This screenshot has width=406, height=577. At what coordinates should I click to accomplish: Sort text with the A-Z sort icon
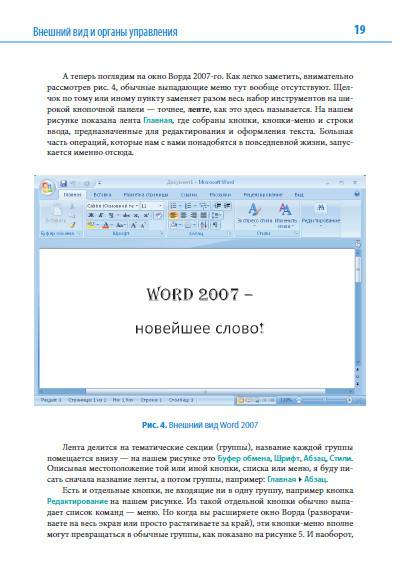tap(203, 224)
